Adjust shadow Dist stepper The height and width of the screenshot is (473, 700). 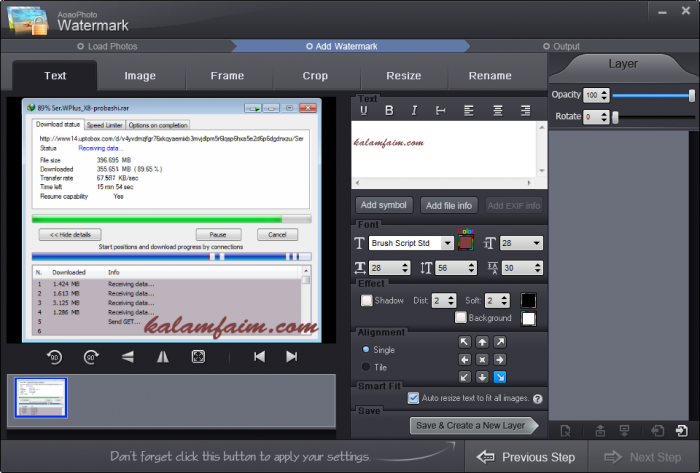click(x=451, y=301)
